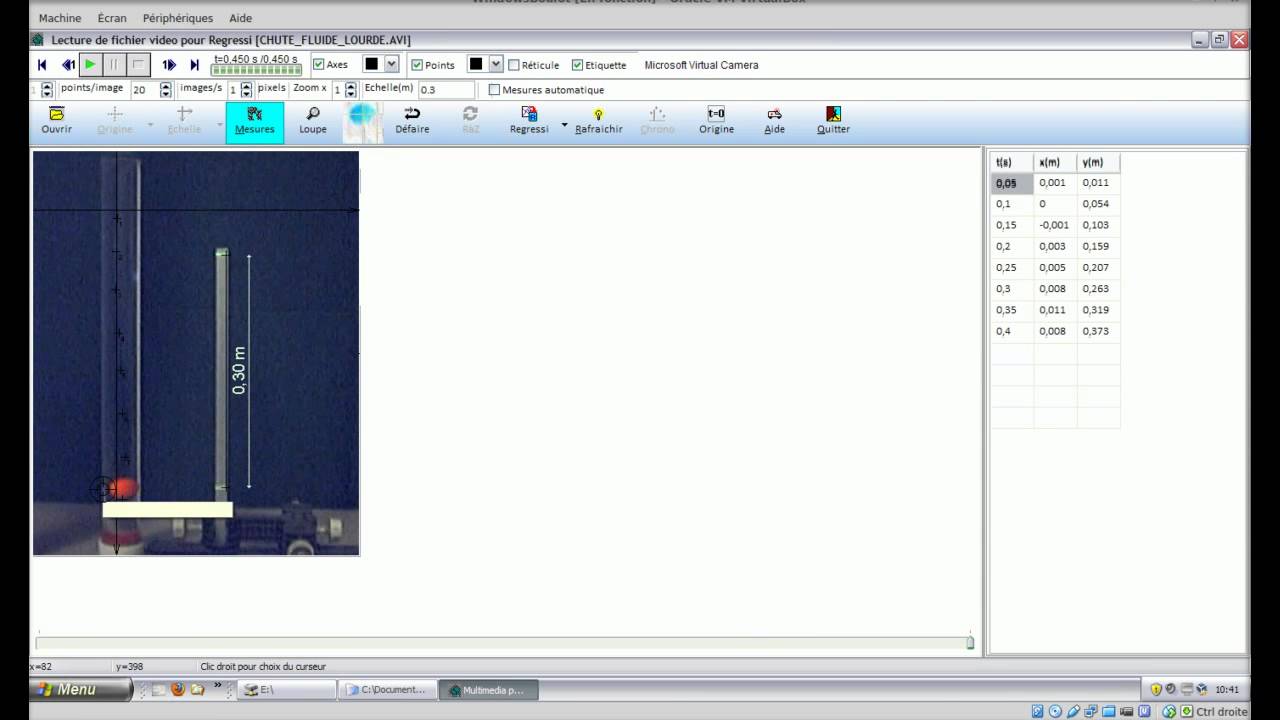Adjust the pixels spinner
The width and height of the screenshot is (1280, 720).
pos(247,90)
